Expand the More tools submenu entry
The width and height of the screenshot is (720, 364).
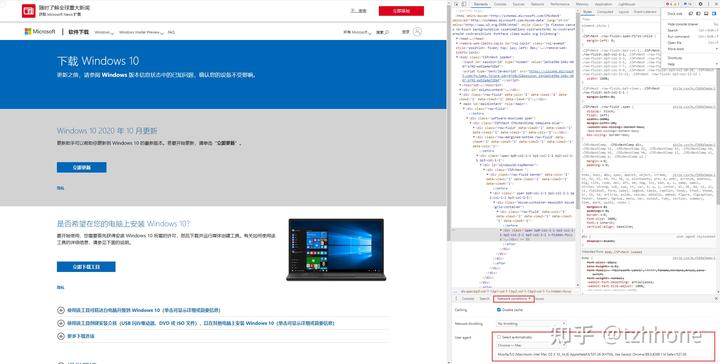pos(692,49)
